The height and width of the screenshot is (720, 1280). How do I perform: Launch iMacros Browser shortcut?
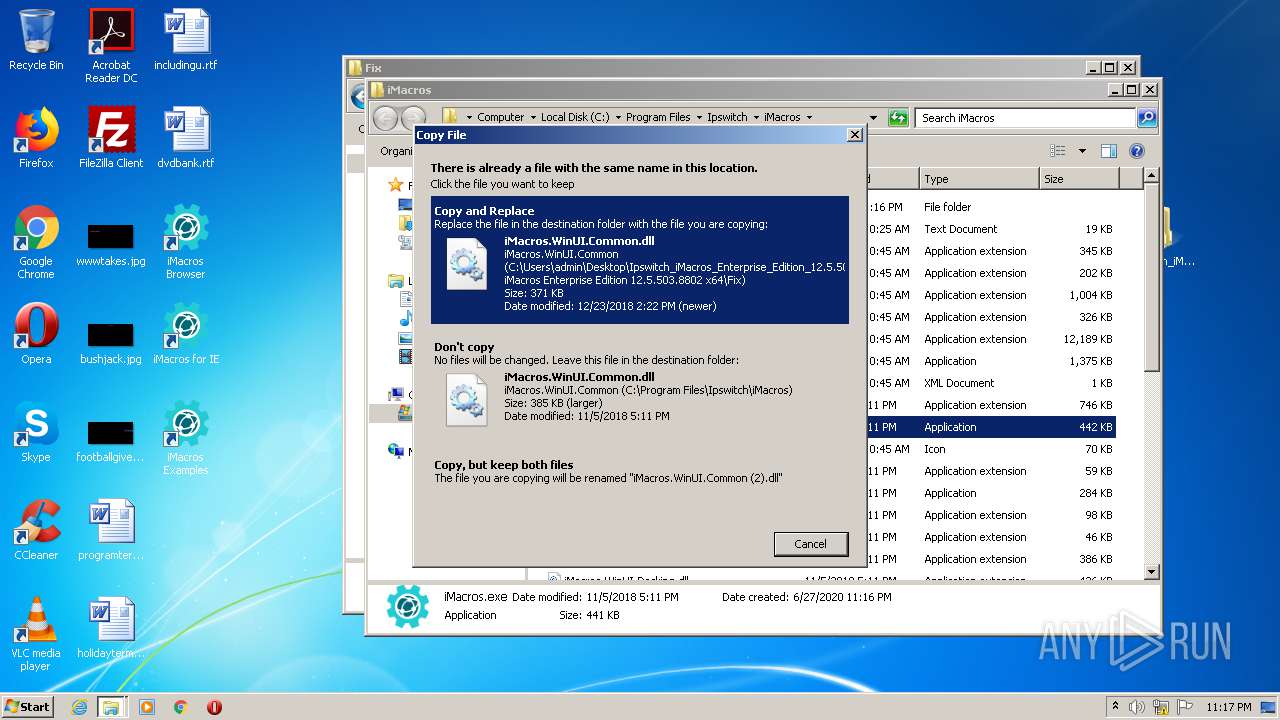point(186,242)
